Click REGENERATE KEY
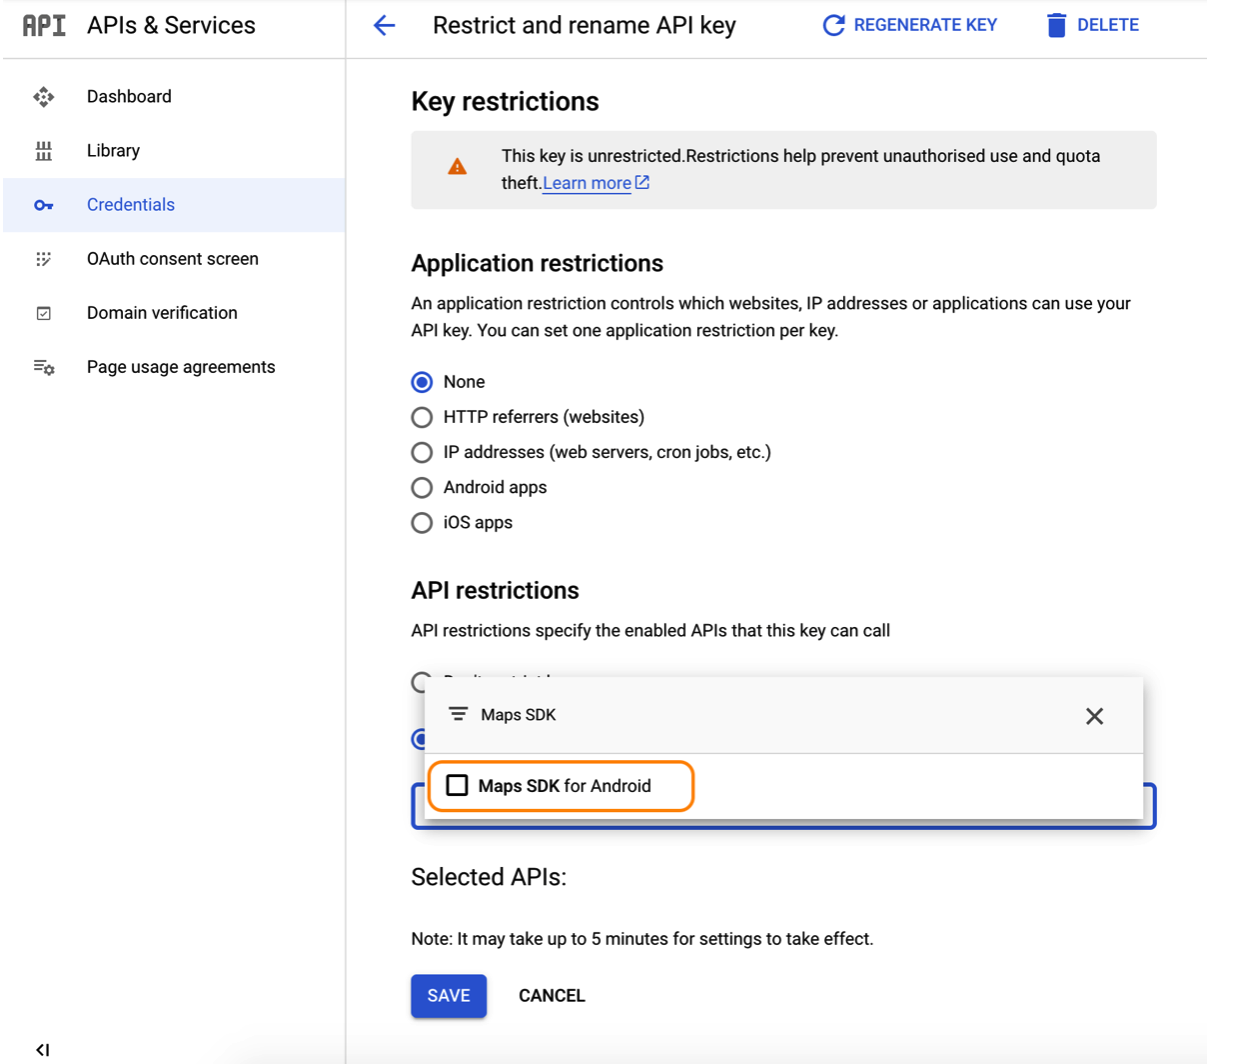The height and width of the screenshot is (1064, 1250). coord(910,24)
